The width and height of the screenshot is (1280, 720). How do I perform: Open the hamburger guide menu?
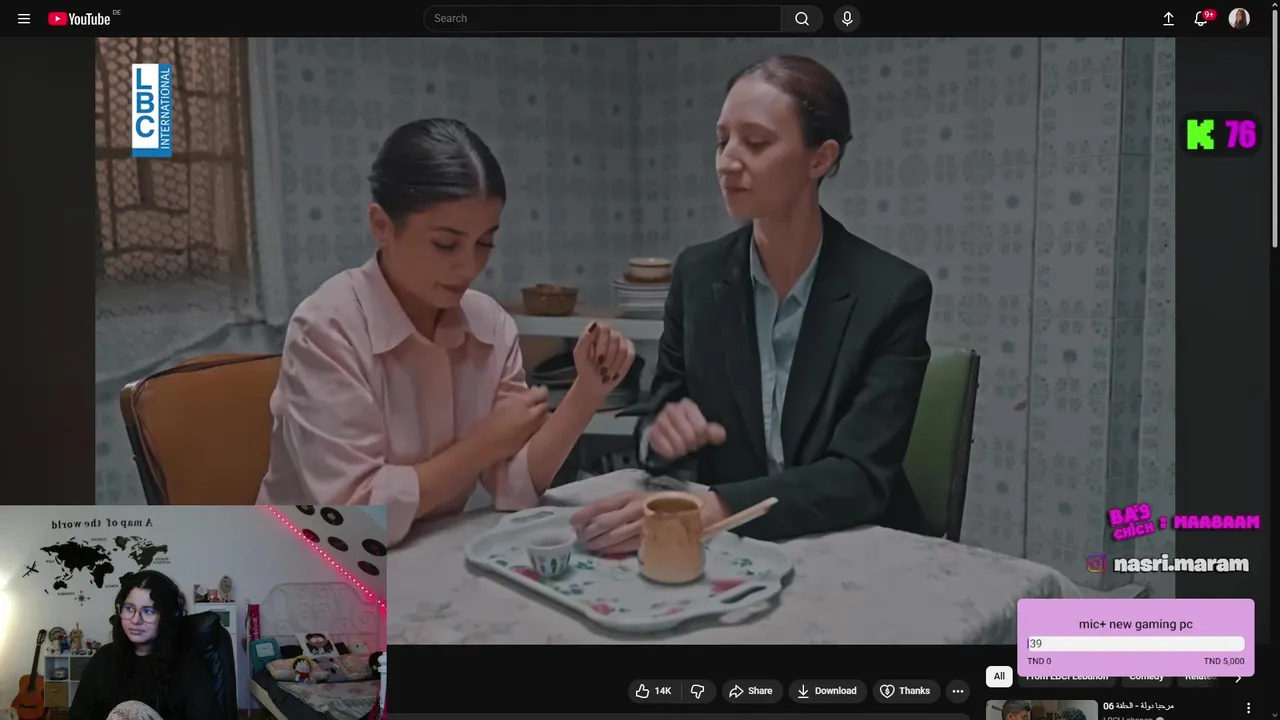click(x=24, y=19)
